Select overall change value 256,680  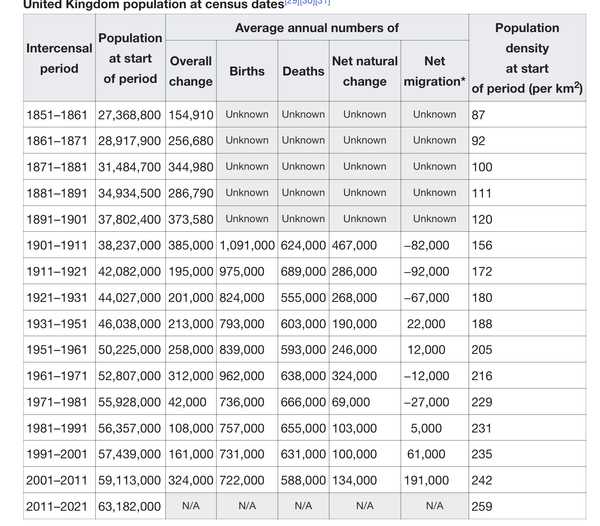(x=191, y=141)
